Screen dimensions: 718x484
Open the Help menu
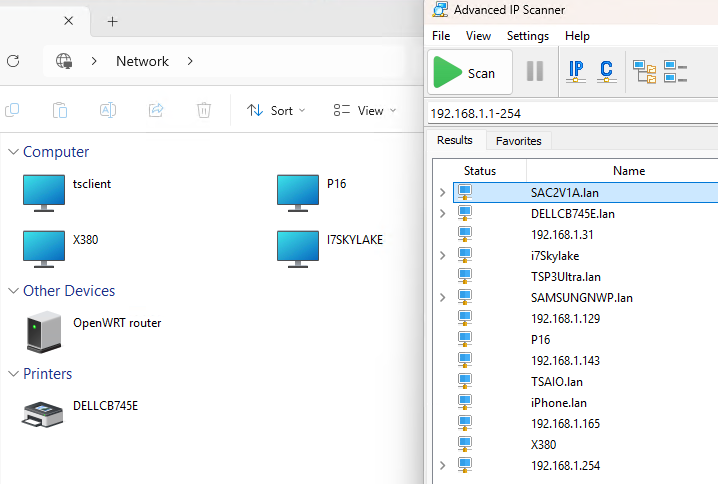click(x=577, y=36)
